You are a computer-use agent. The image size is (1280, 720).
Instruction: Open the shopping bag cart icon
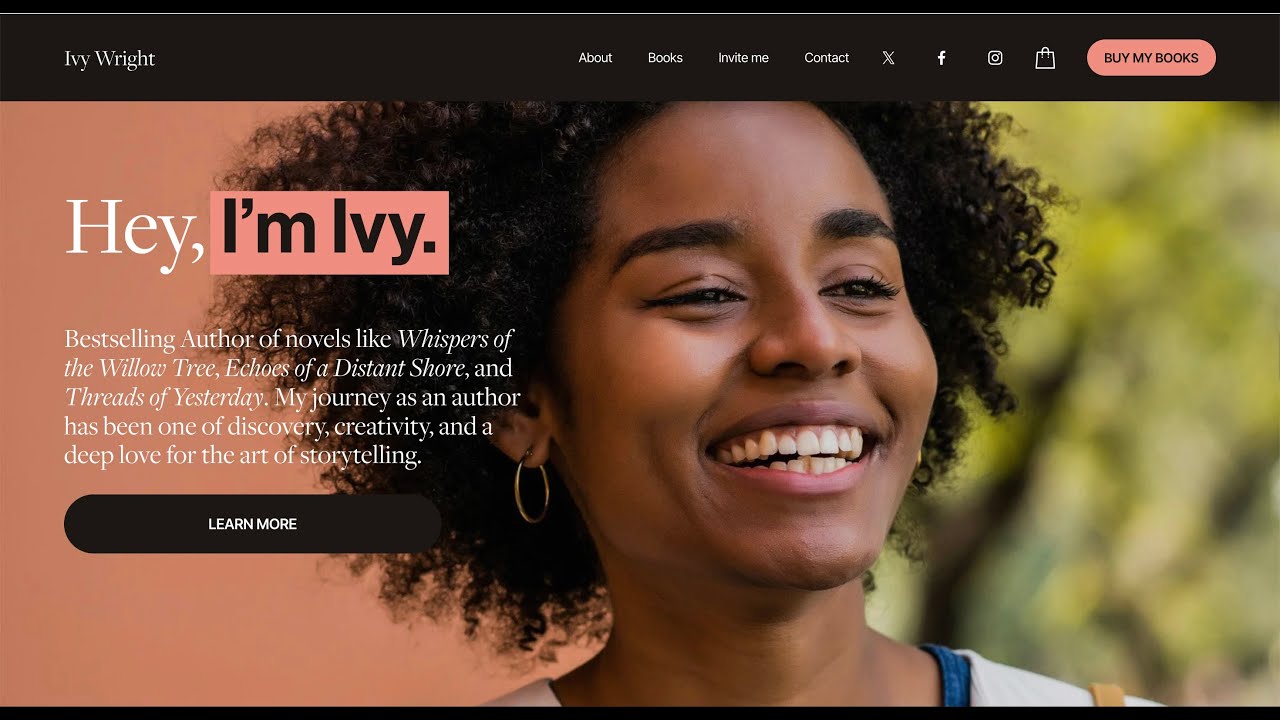[1045, 58]
